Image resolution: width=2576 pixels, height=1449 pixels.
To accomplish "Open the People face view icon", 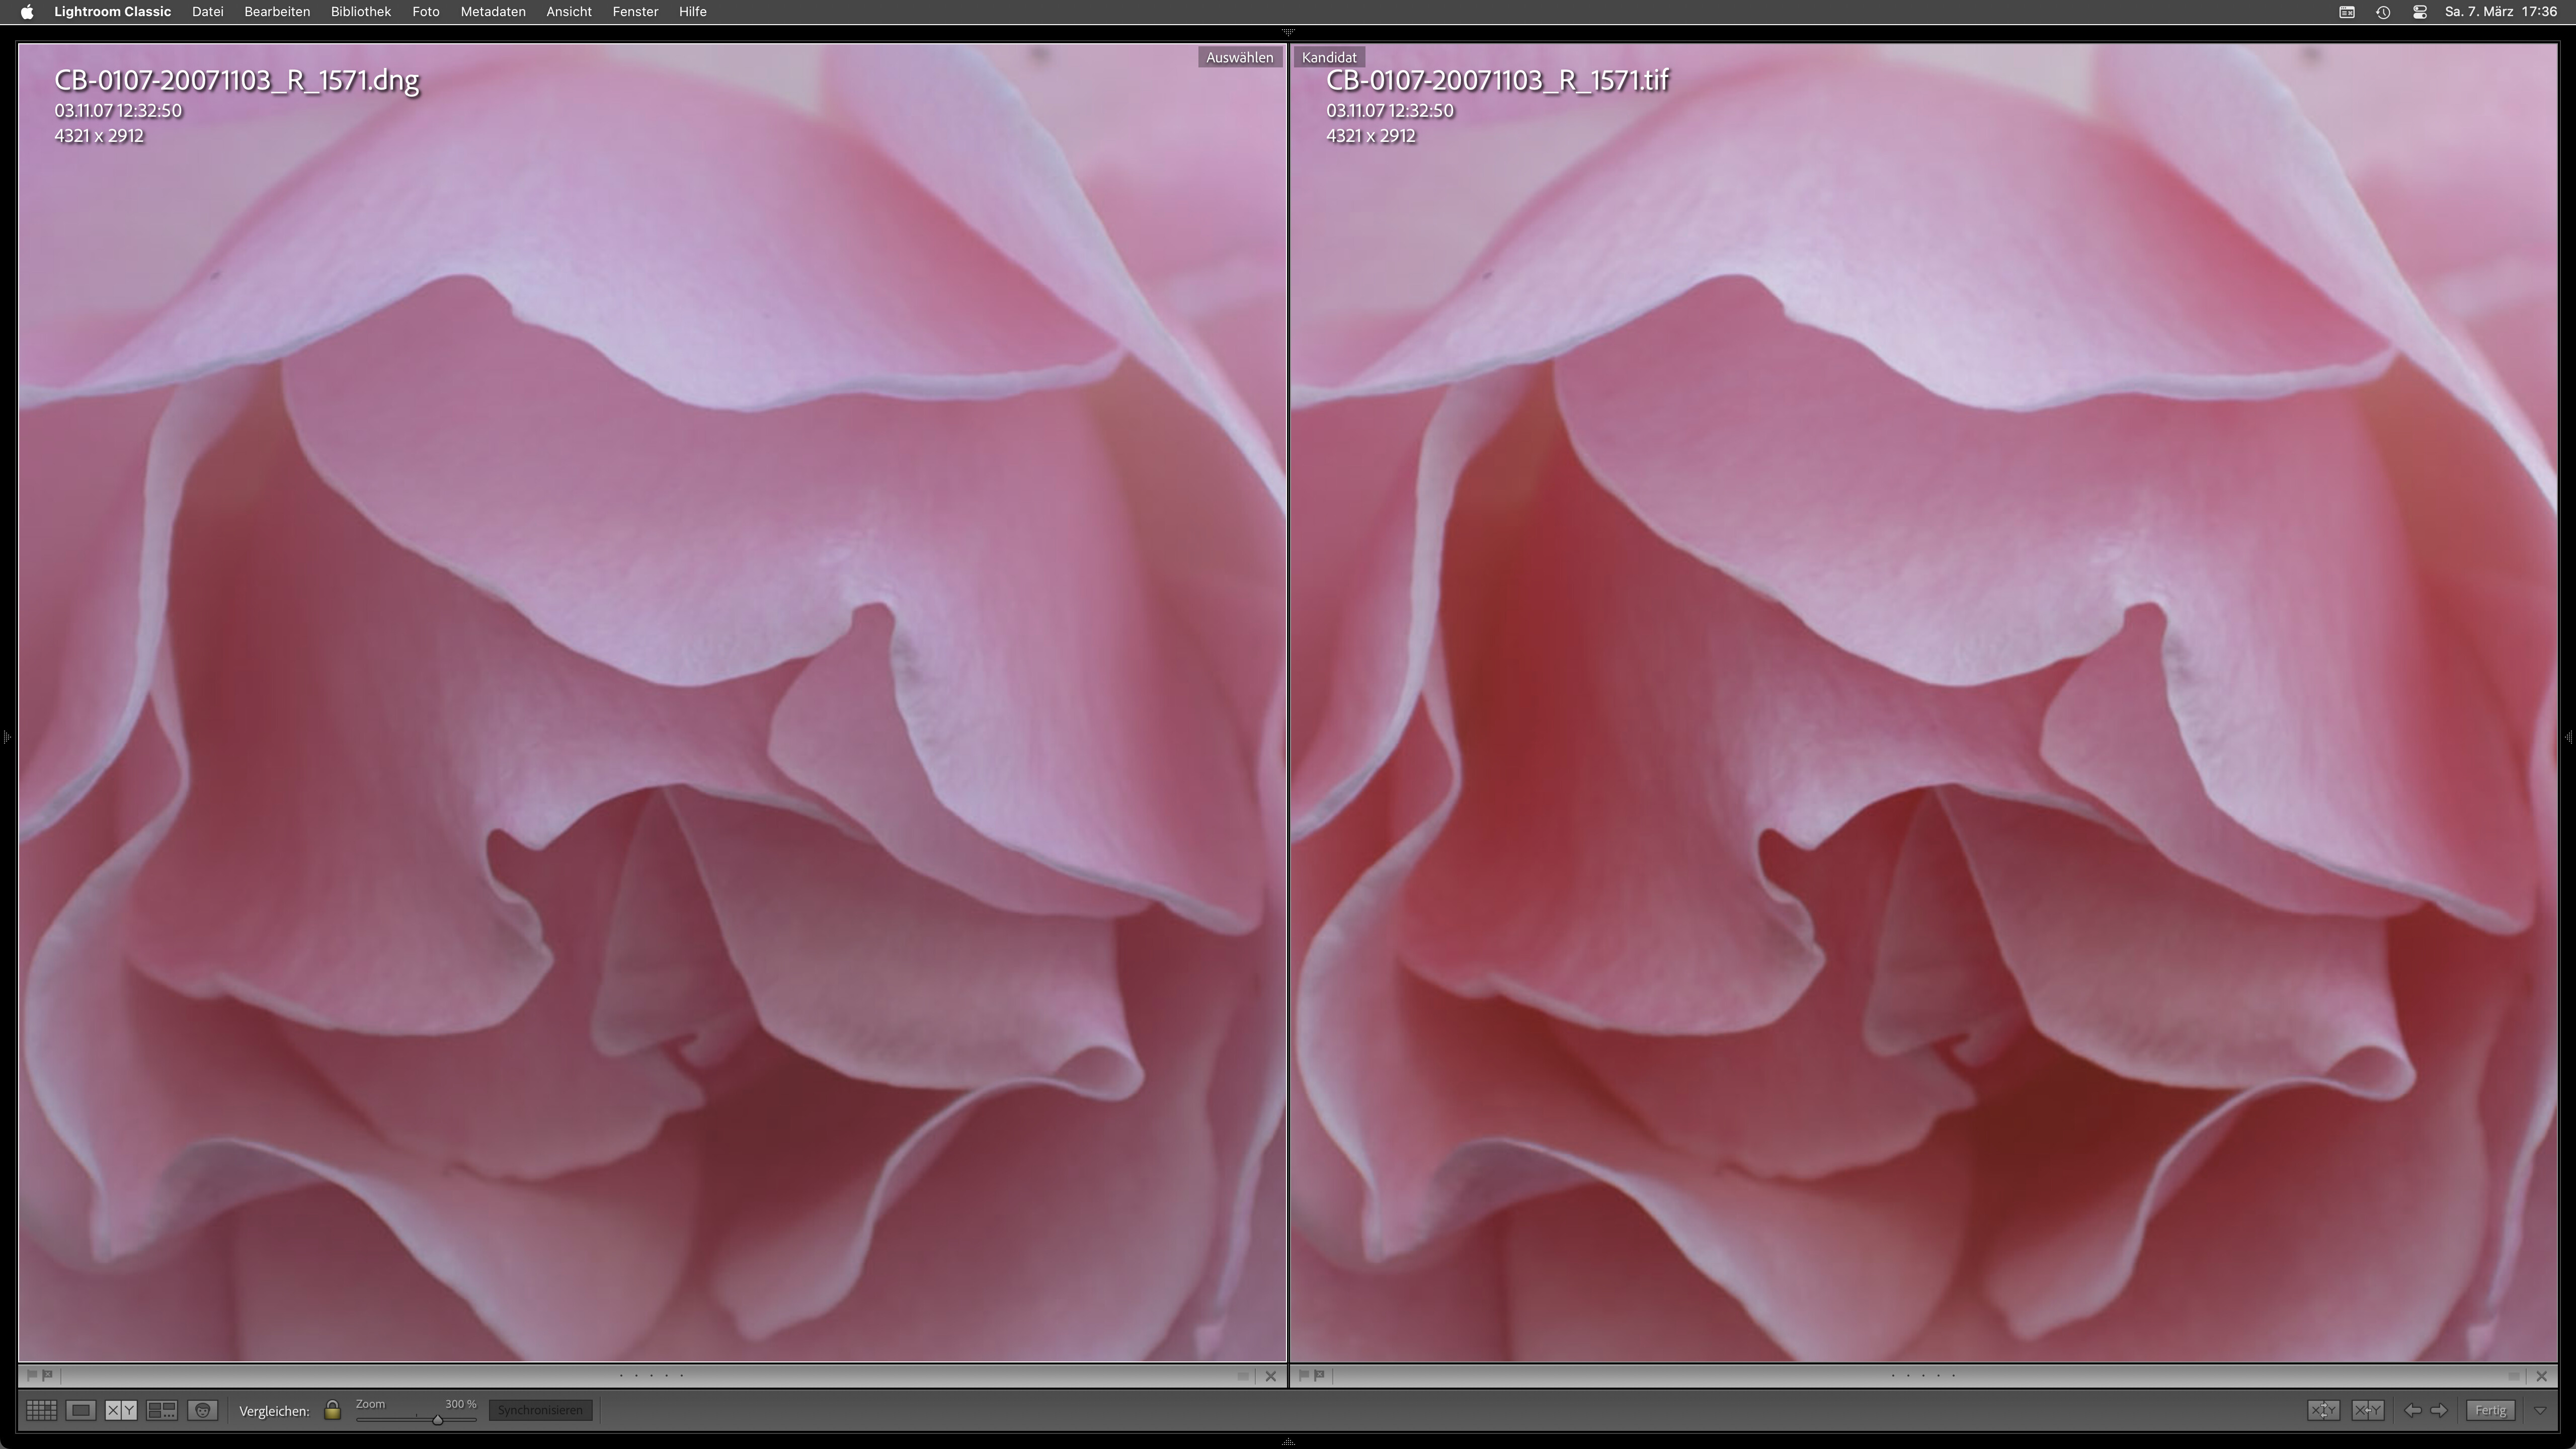I will point(202,1410).
